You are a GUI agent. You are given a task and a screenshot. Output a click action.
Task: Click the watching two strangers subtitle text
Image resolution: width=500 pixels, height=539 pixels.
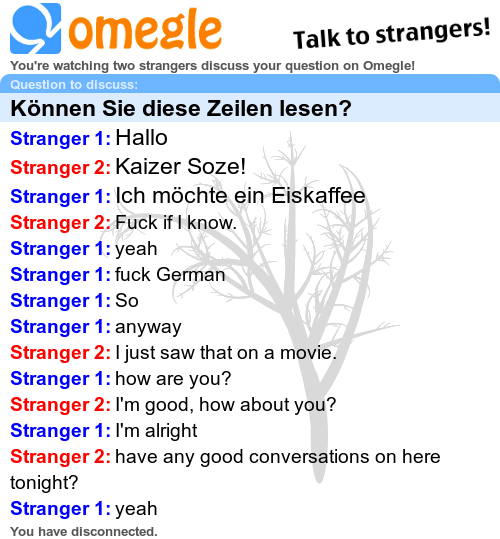(212, 65)
